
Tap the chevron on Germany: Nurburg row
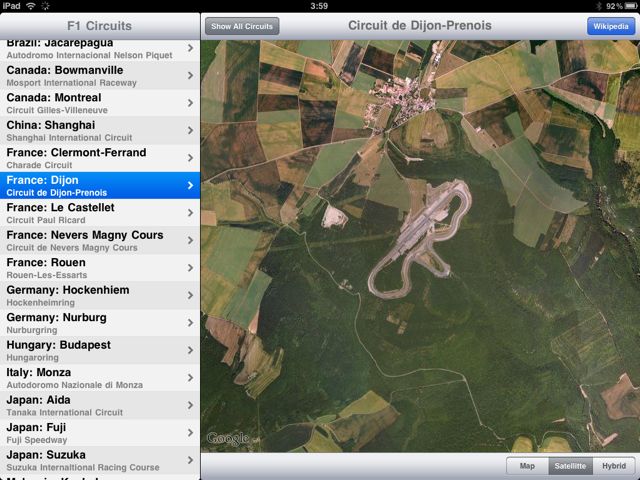(x=190, y=323)
